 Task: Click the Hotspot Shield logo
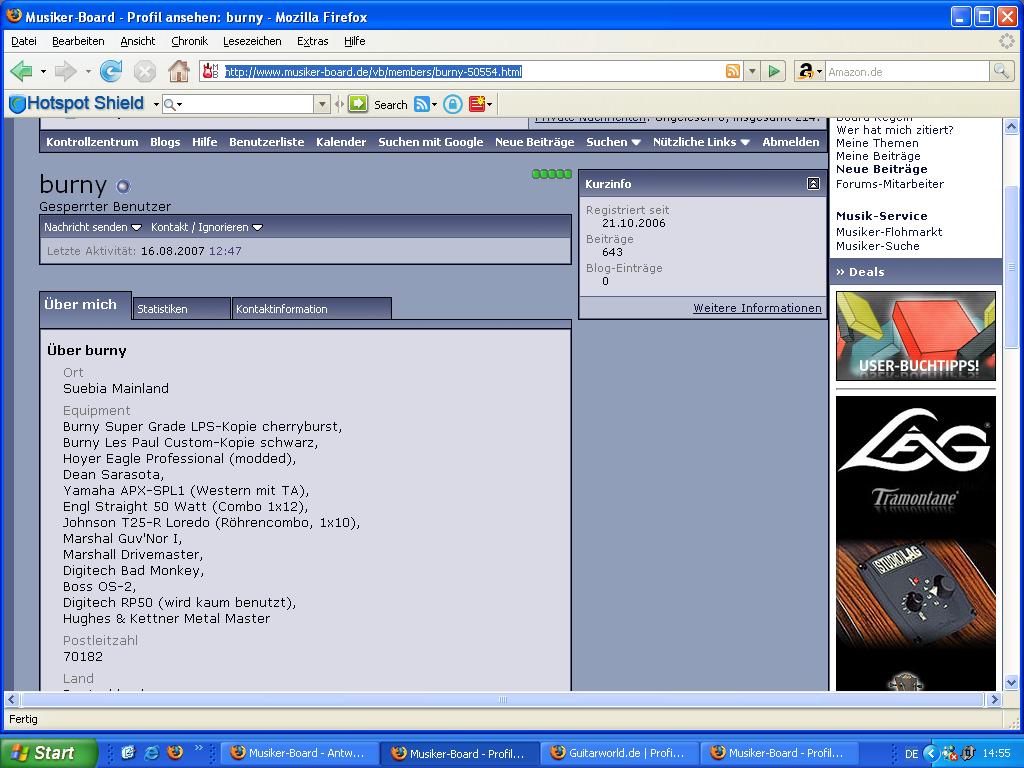click(x=77, y=104)
